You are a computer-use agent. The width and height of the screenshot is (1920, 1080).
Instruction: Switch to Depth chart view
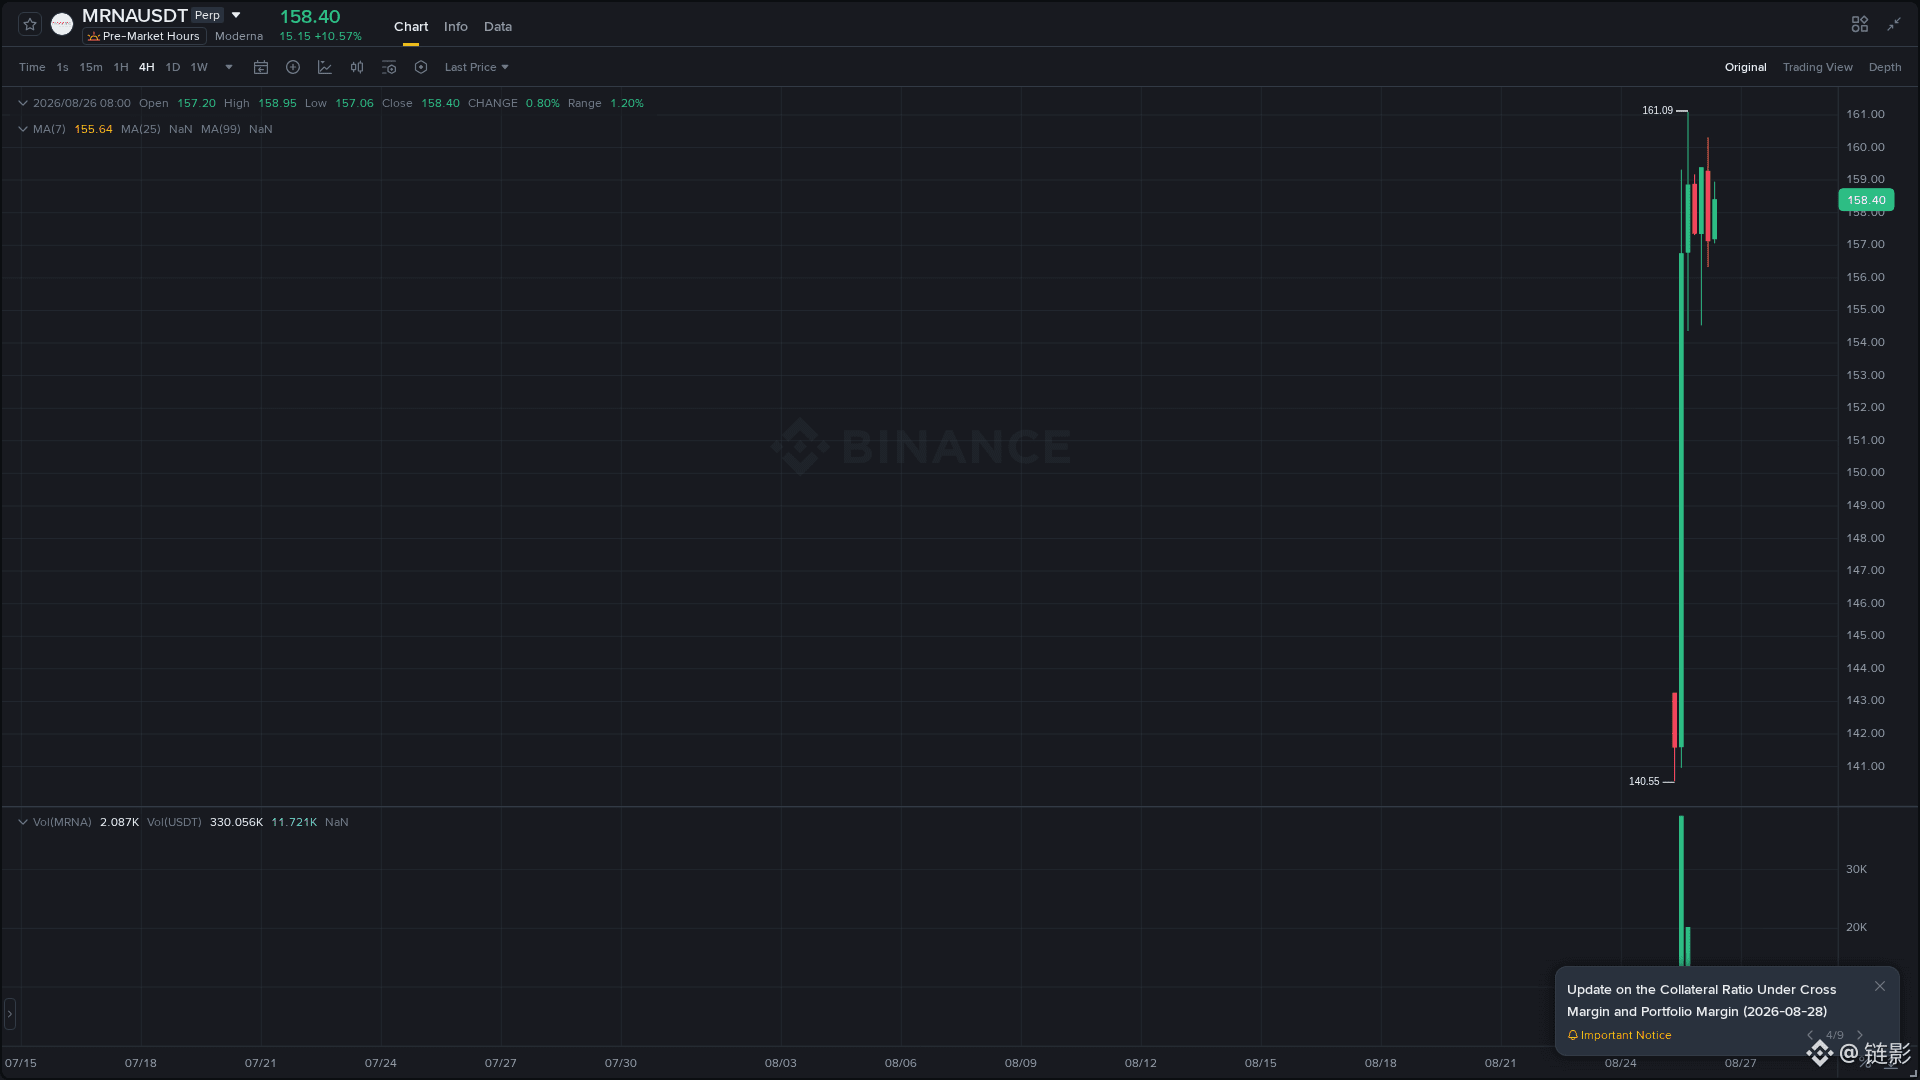[1884, 67]
